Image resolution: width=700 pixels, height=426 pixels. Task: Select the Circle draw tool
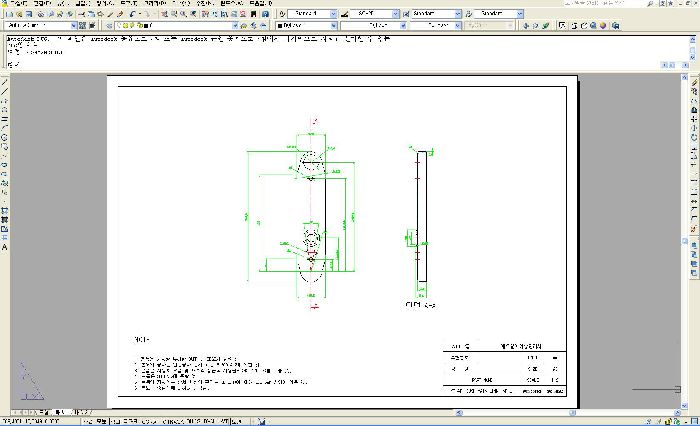[x=4, y=135]
